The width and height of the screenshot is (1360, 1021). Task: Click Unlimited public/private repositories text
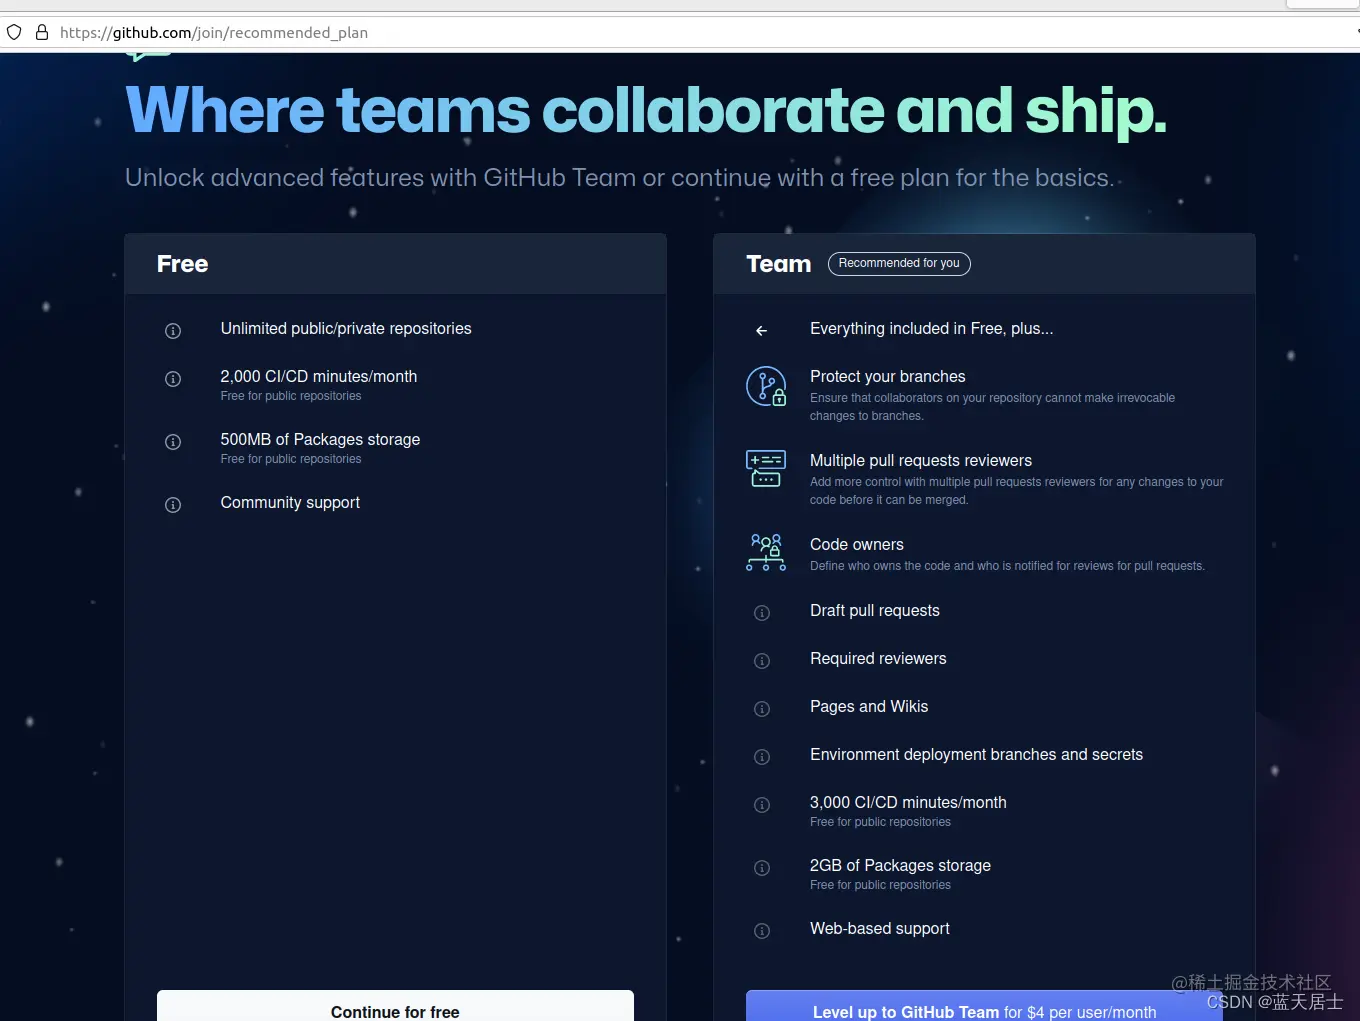point(346,329)
